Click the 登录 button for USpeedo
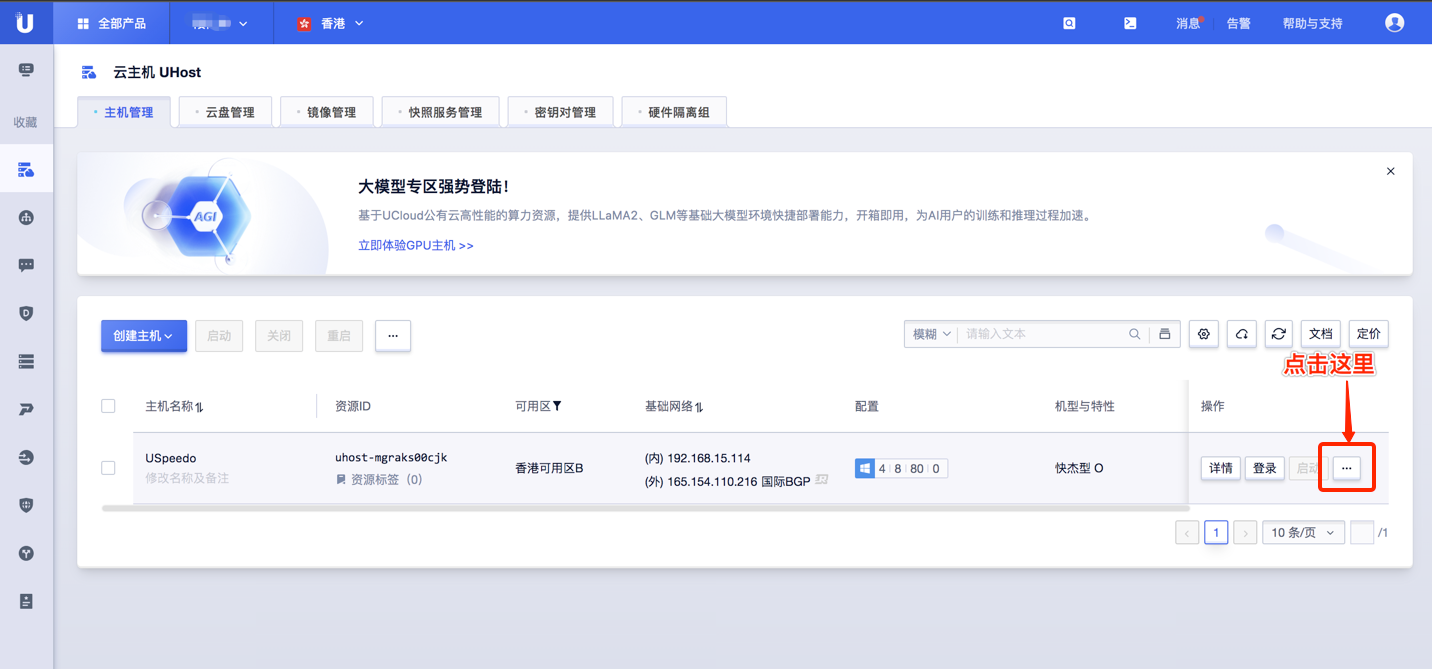The width and height of the screenshot is (1432, 669). (1265, 468)
